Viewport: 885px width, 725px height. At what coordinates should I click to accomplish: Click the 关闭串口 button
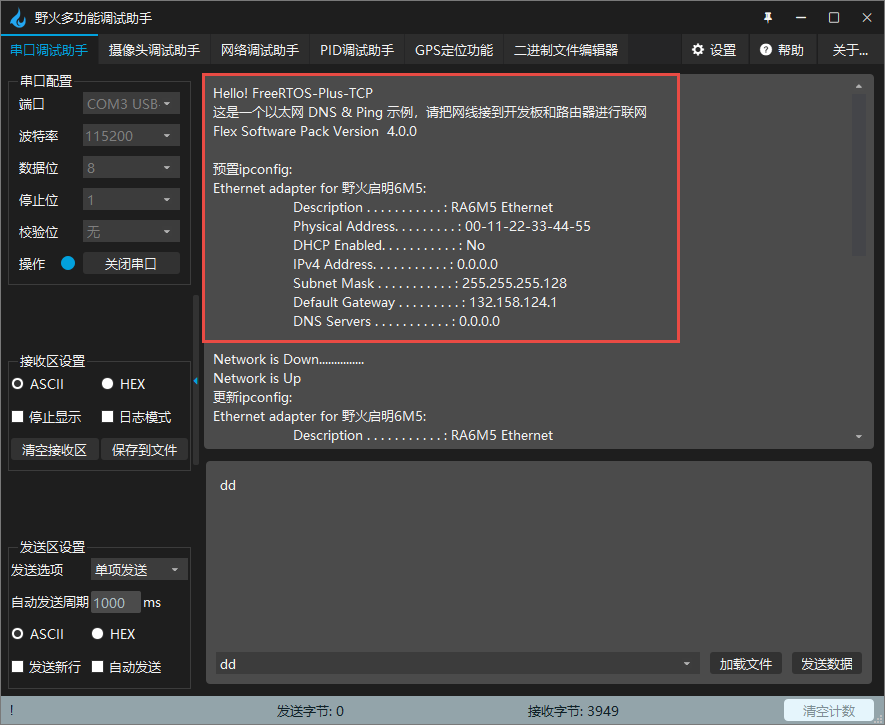pyautogui.click(x=131, y=263)
